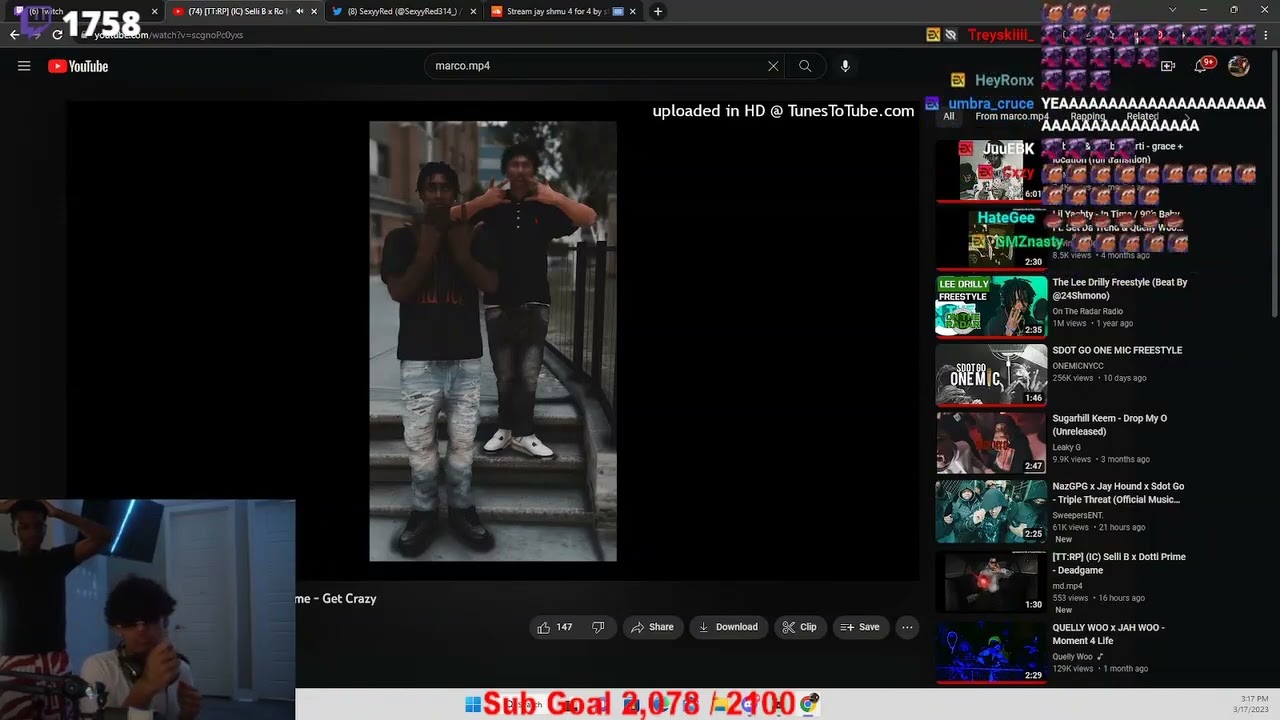The height and width of the screenshot is (720, 1280).
Task: Switch to the SexyyRed Twitter tab
Action: point(403,11)
